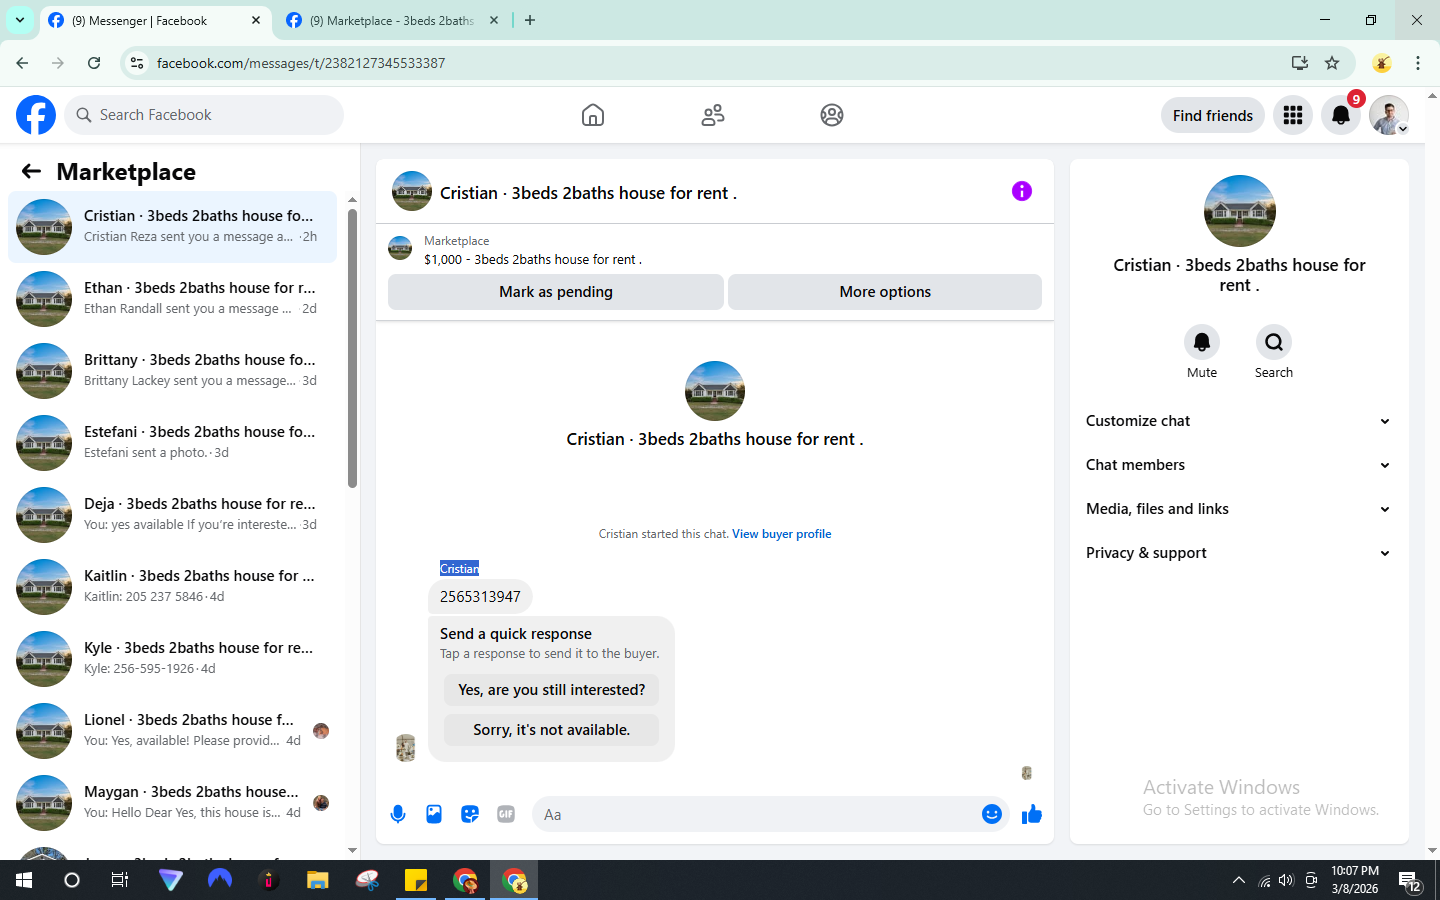Image resolution: width=1440 pixels, height=900 pixels.
Task: Show hidden system tray icons
Action: [1239, 880]
